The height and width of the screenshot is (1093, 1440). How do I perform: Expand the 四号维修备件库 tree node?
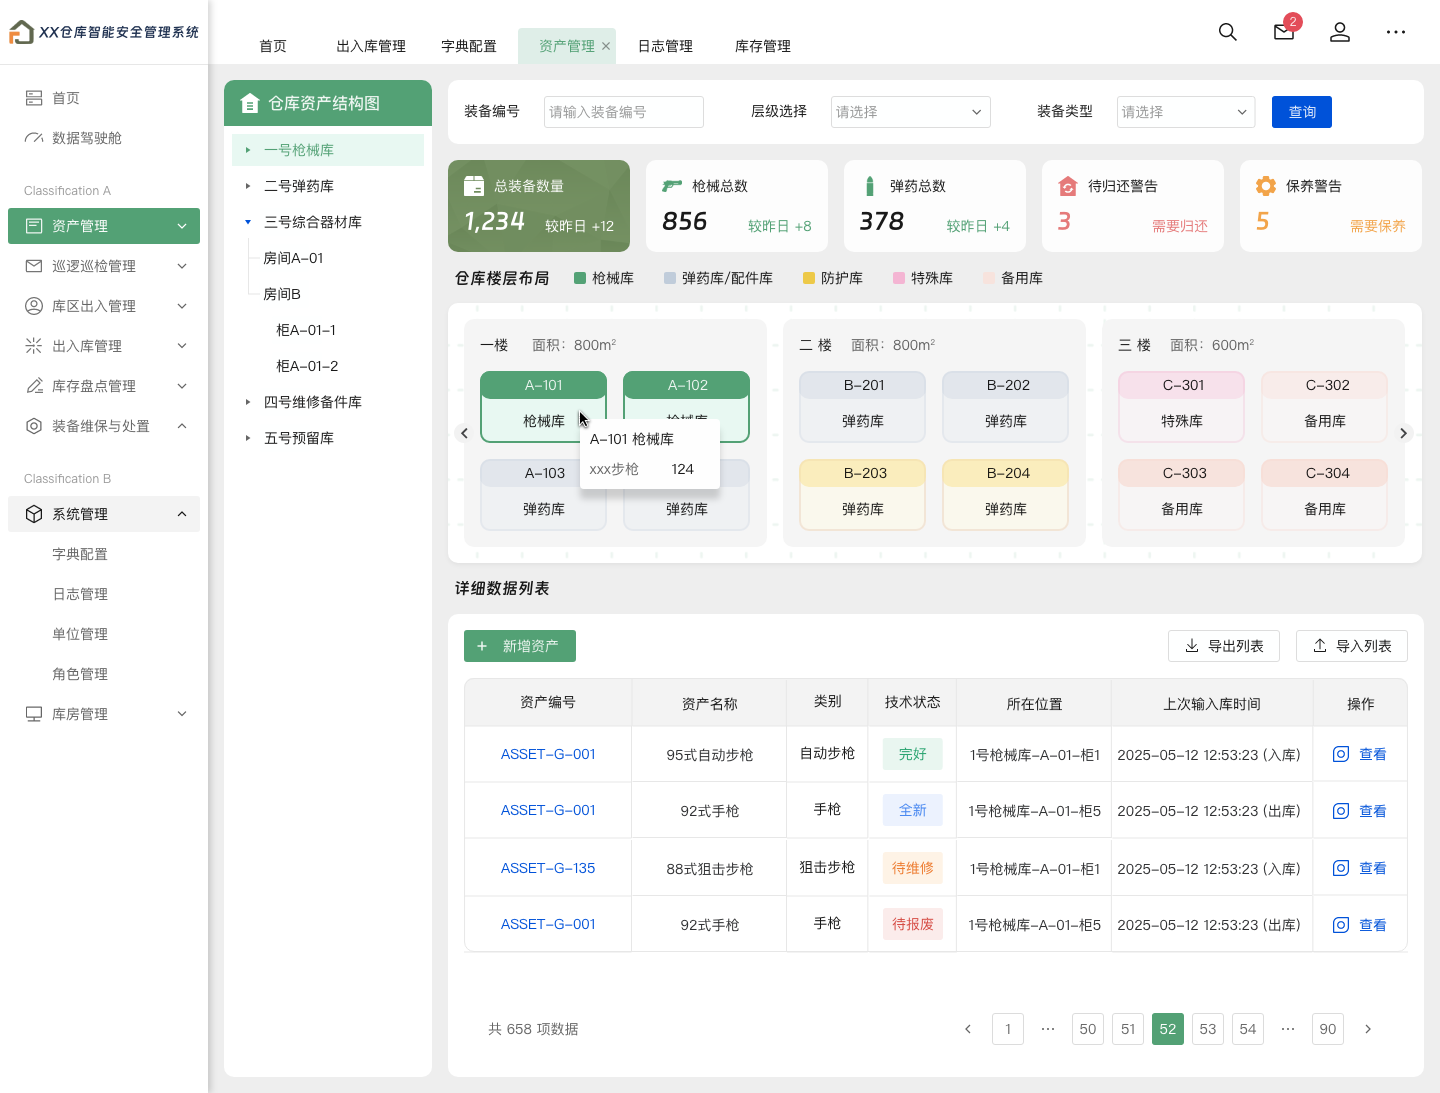click(248, 402)
